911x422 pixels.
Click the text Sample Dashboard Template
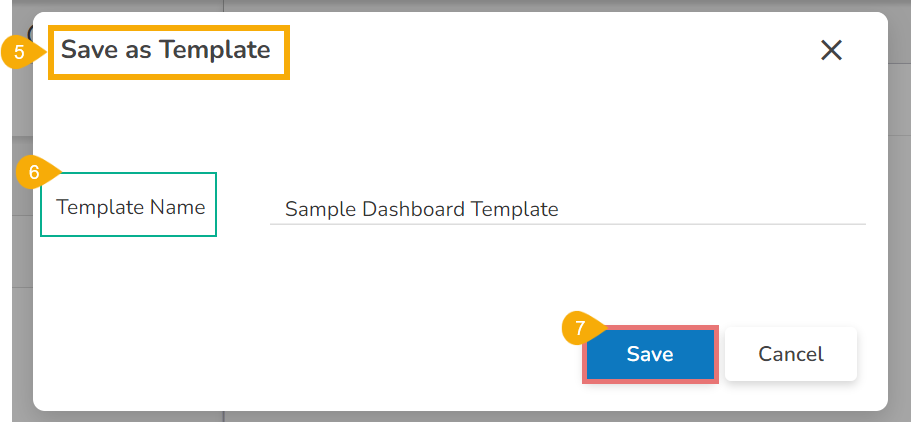click(421, 209)
